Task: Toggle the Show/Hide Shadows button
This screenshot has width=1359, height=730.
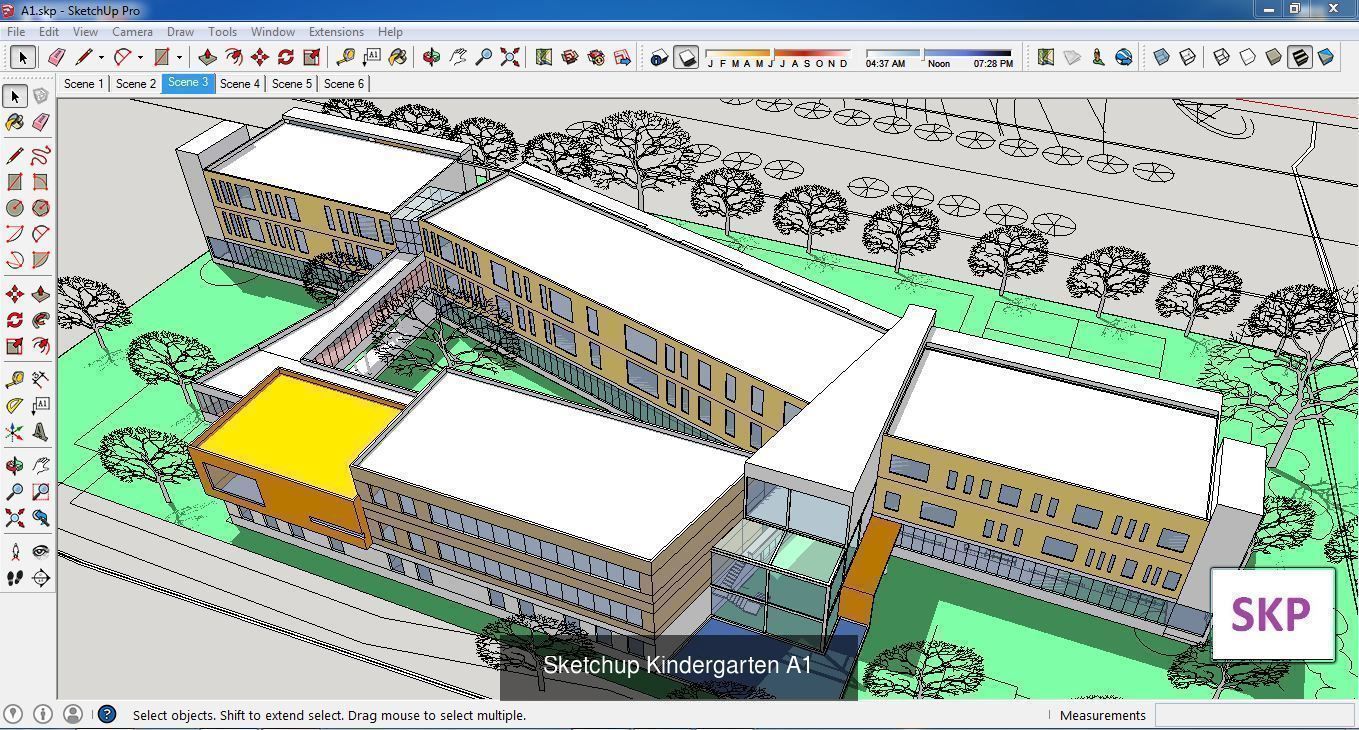Action: click(x=686, y=57)
